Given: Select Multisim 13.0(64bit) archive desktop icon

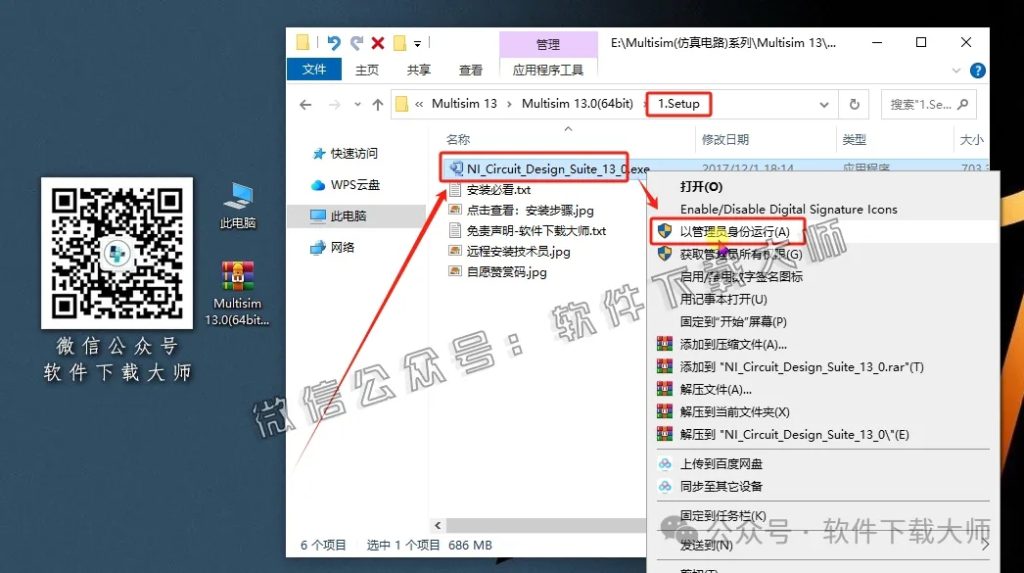Looking at the screenshot, I should tap(237, 293).
